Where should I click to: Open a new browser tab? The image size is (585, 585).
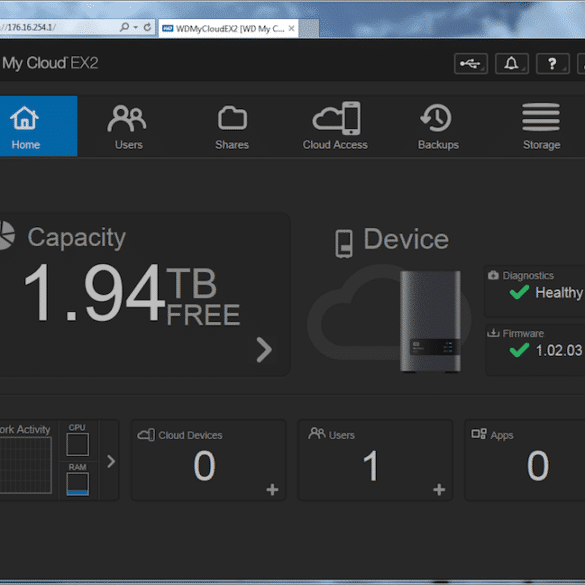[x=309, y=29]
